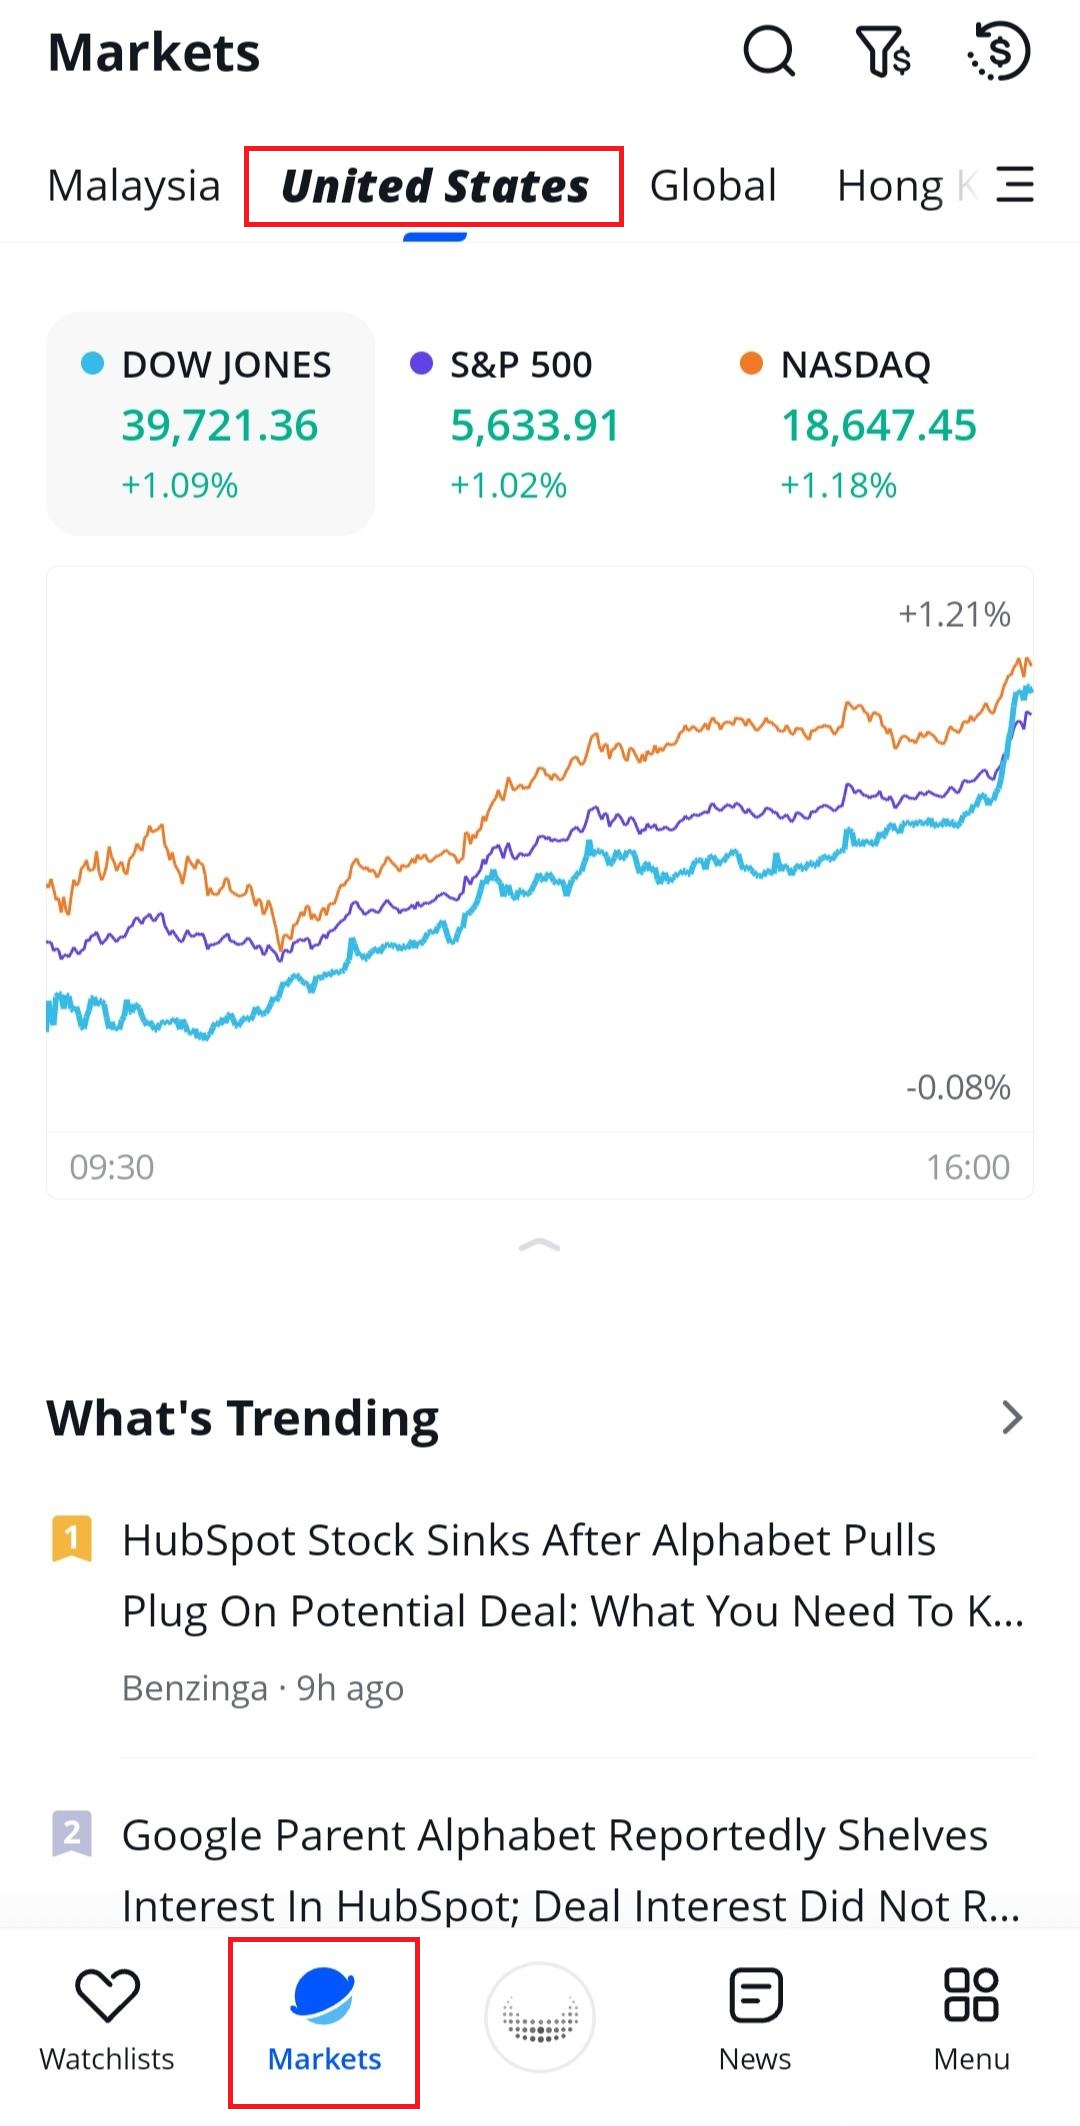Open the search magnifier icon

tap(768, 51)
